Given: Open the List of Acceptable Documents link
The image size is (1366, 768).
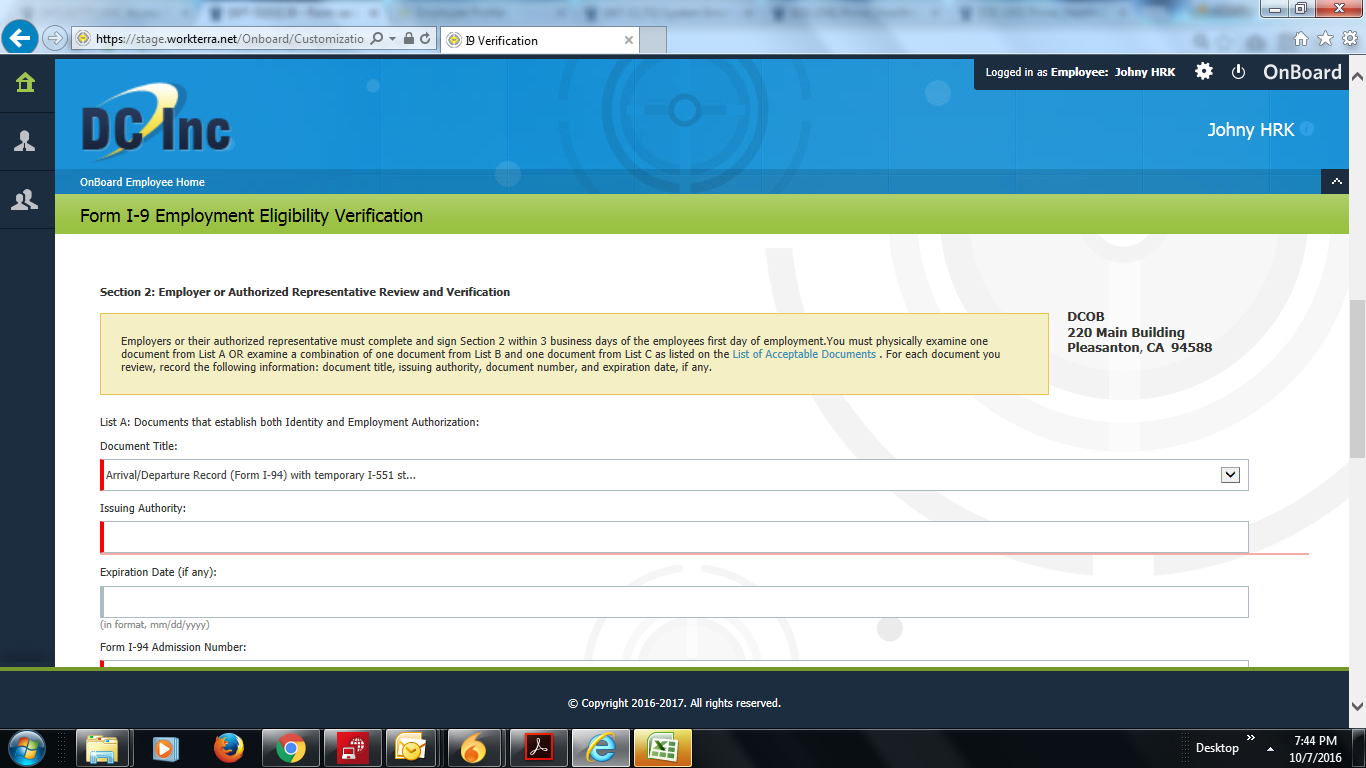Looking at the screenshot, I should point(804,354).
